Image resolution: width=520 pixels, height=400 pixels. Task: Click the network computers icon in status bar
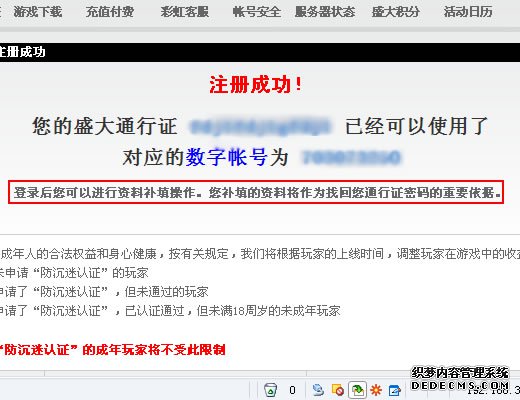(x=318, y=389)
